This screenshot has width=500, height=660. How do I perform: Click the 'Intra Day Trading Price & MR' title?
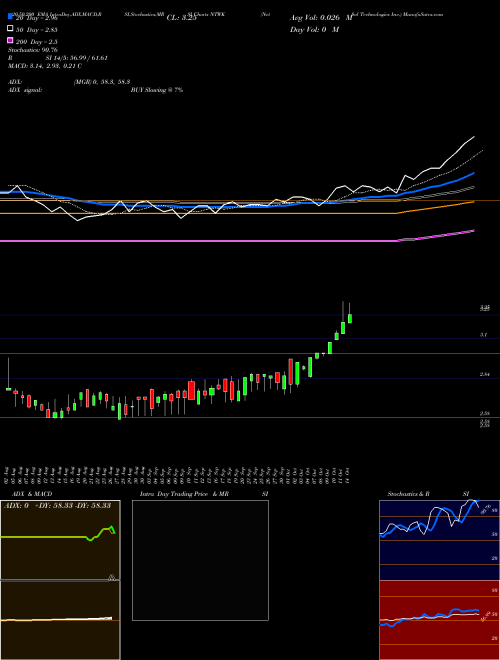coord(184,494)
